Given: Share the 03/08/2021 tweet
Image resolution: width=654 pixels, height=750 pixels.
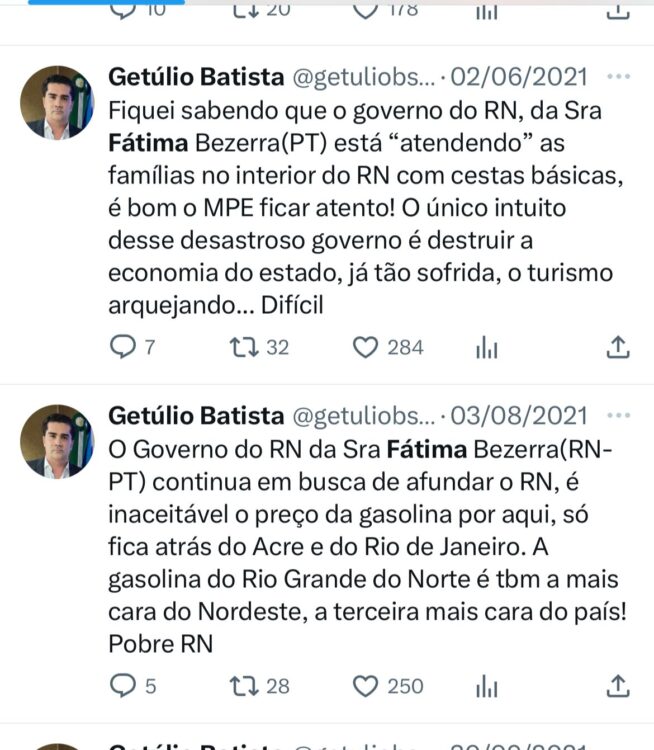Looking at the screenshot, I should (x=618, y=686).
